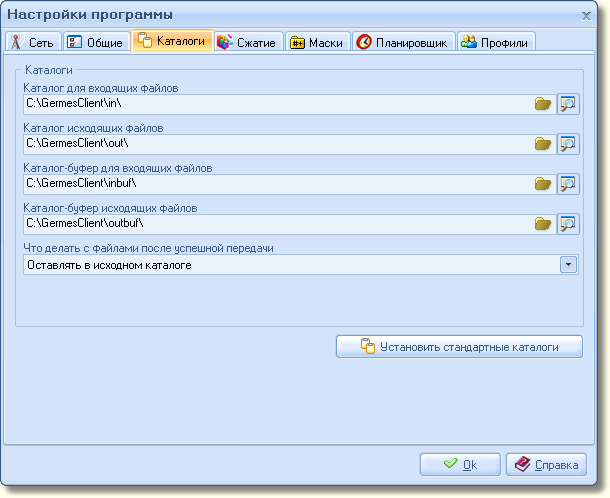Browse with magnifier for GermesClient\out\ path

568,144
